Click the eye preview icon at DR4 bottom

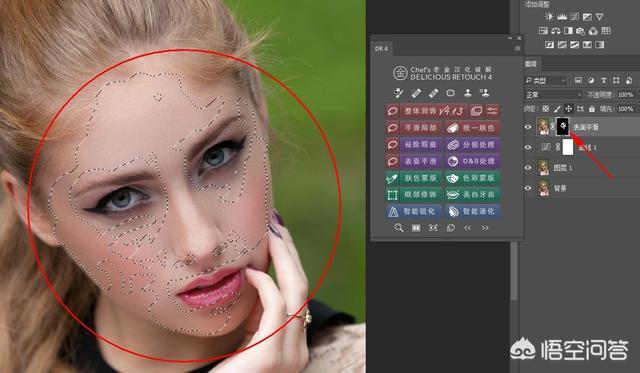433,228
